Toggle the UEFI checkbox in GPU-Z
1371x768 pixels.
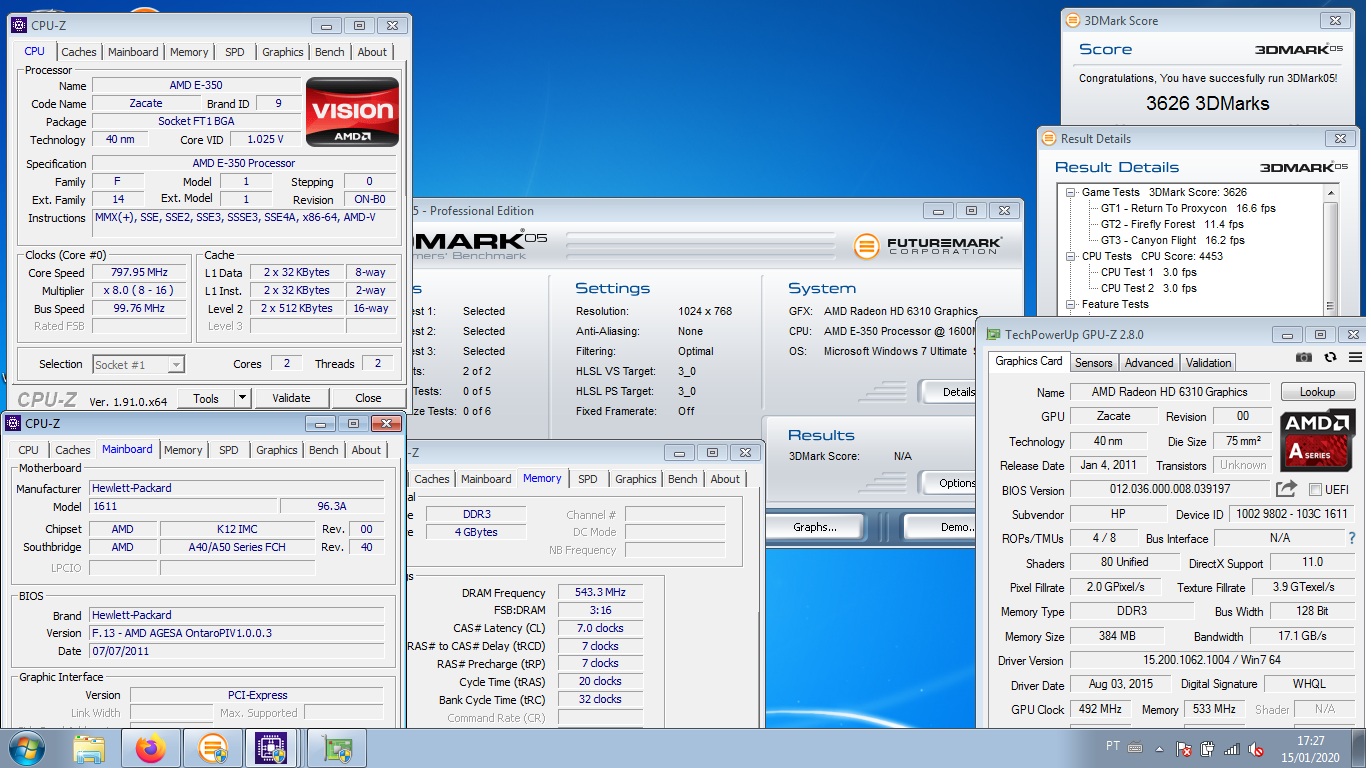pyautogui.click(x=1315, y=490)
